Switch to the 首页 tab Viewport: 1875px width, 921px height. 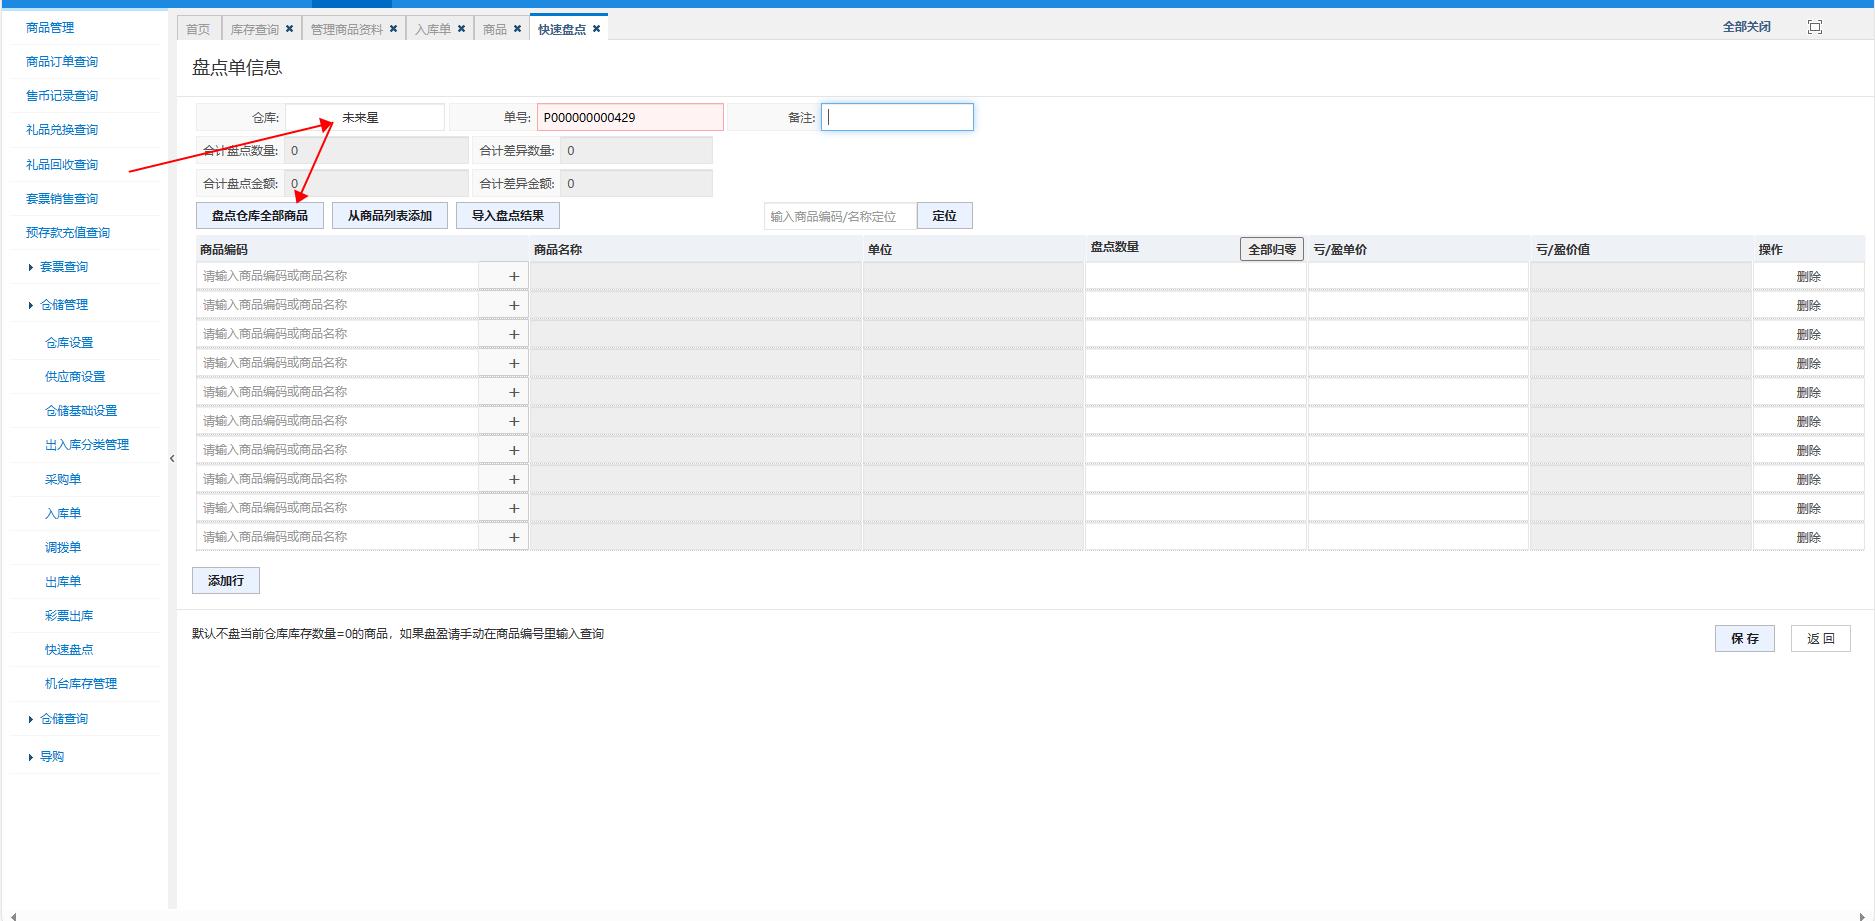(x=198, y=29)
